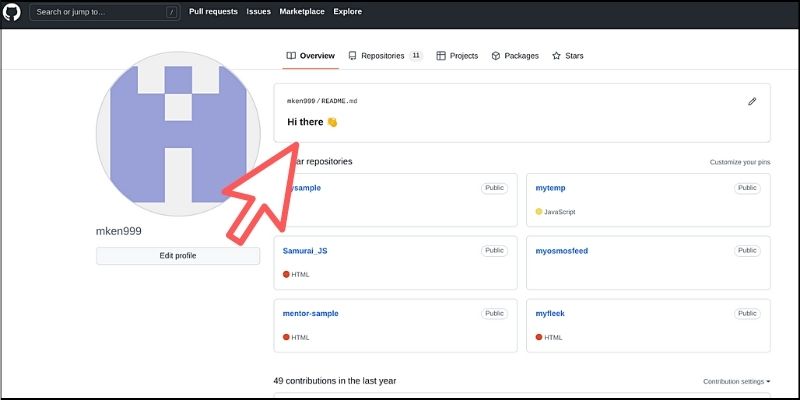The image size is (800, 400).
Task: Click the 49 contributions in the last year text
Action: 335,381
